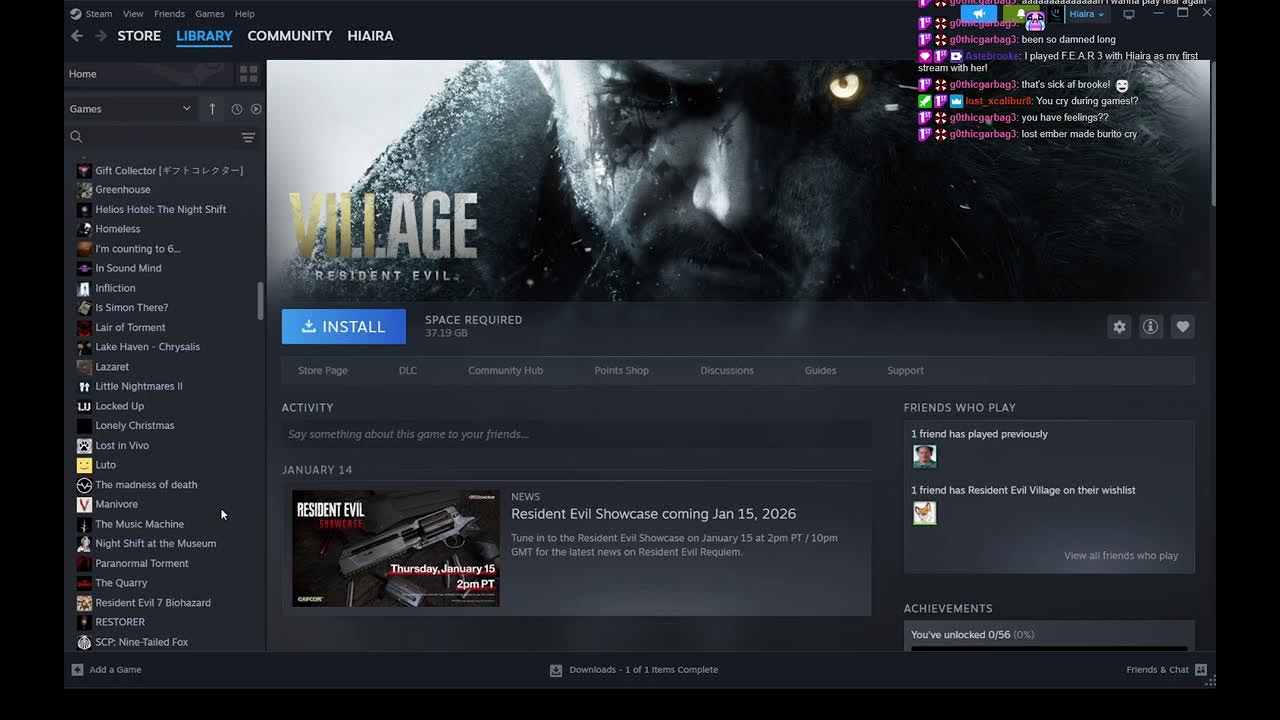Screen dimensions: 1280x720
Task: Click the achievements progress bar
Action: click(1049, 648)
